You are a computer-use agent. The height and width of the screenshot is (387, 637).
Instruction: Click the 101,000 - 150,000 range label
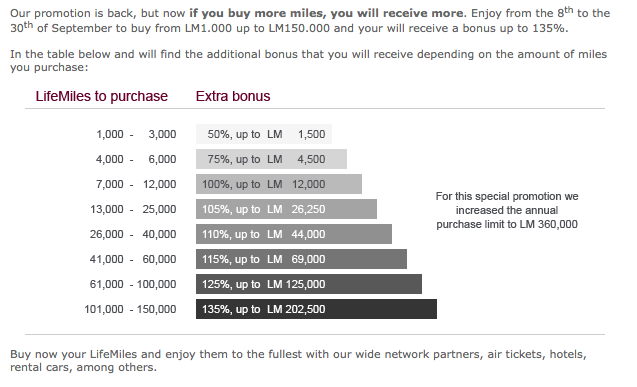pos(130,309)
